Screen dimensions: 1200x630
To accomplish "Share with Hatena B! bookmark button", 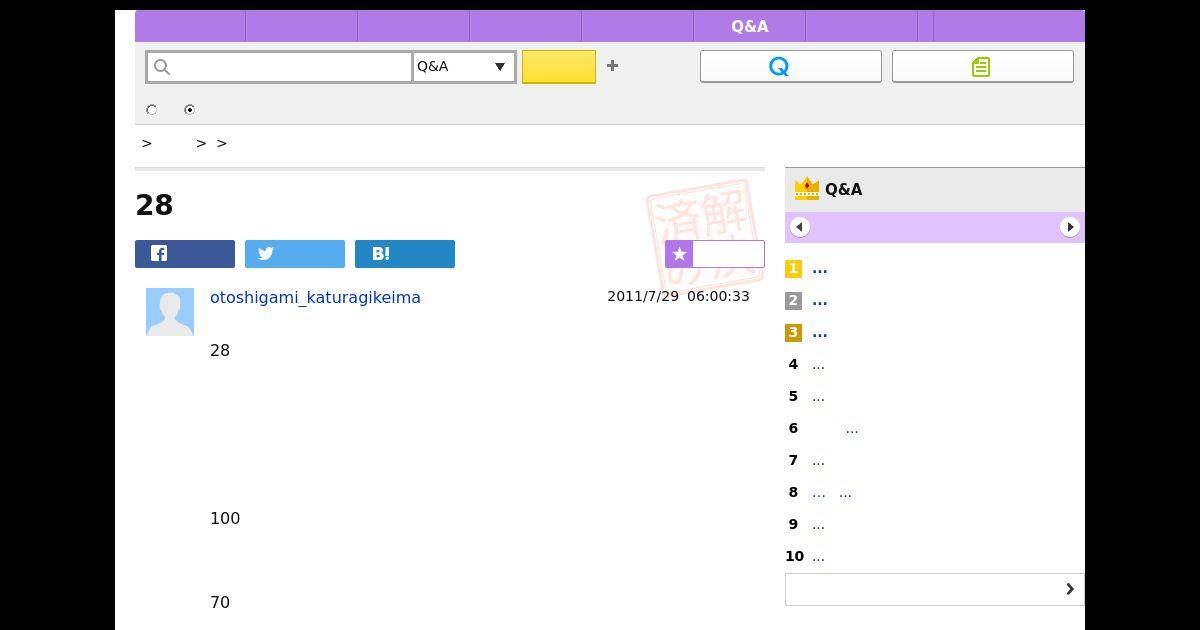I will click(405, 254).
